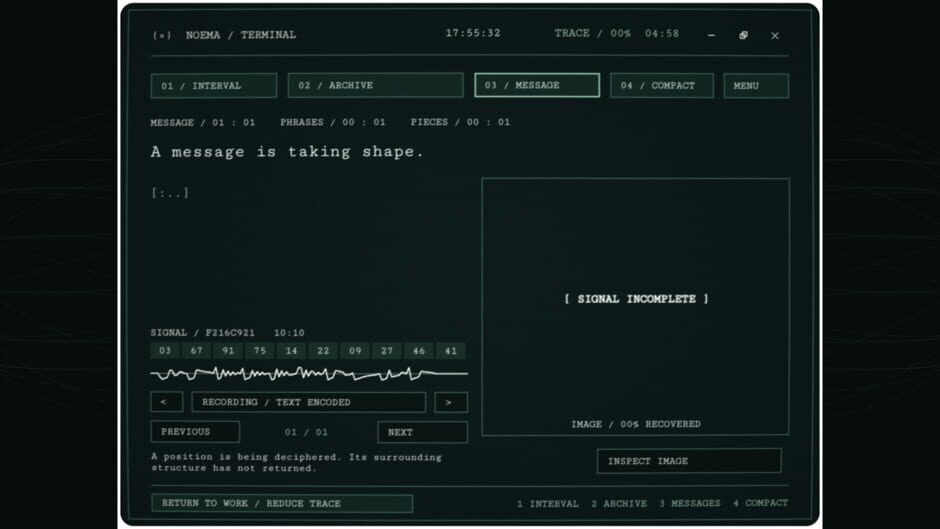Screen dimensions: 940x529
Task: Open INSPECT IMAGE
Action: pos(689,461)
